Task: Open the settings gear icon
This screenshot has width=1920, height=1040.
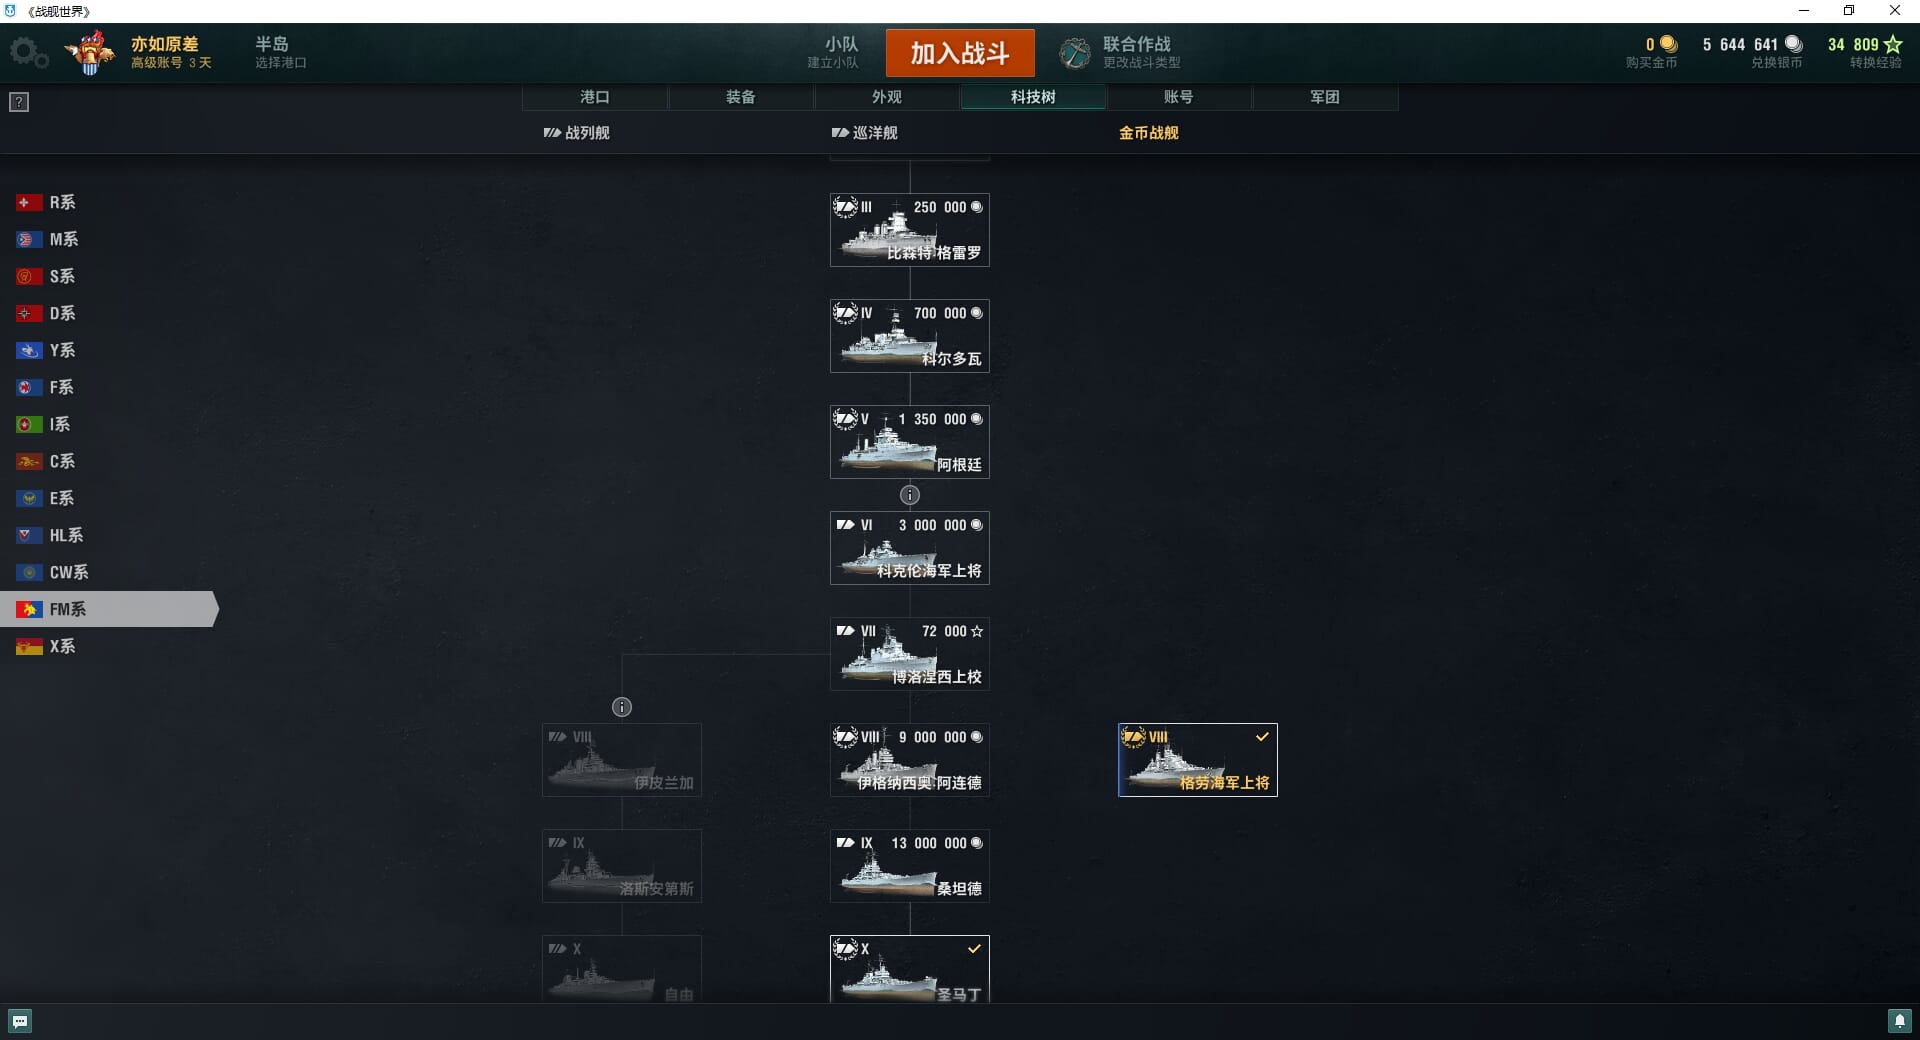Action: [x=29, y=53]
